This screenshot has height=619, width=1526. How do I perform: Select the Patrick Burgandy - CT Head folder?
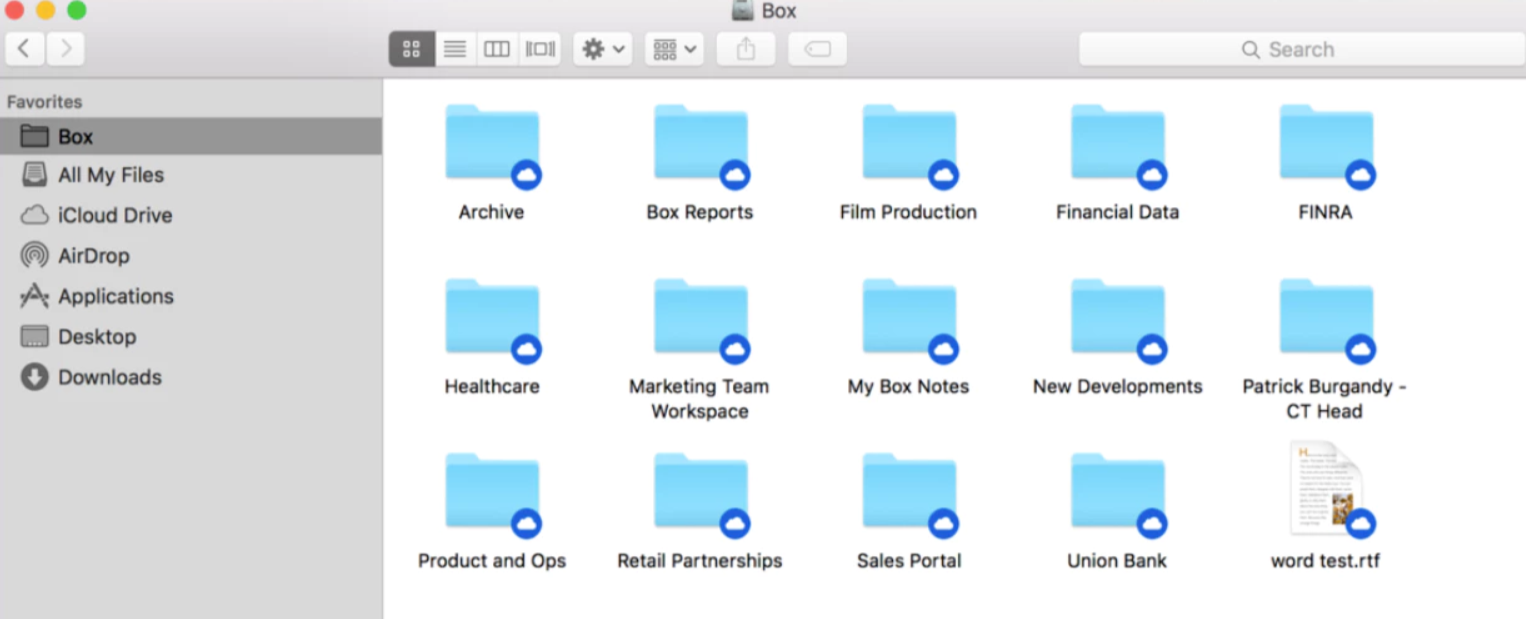tap(1326, 320)
